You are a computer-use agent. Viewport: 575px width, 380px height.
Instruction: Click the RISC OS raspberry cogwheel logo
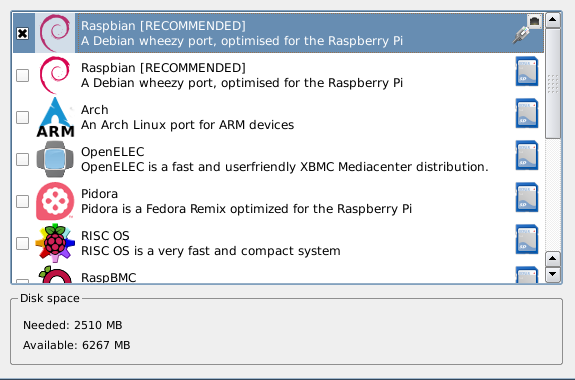(x=55, y=243)
